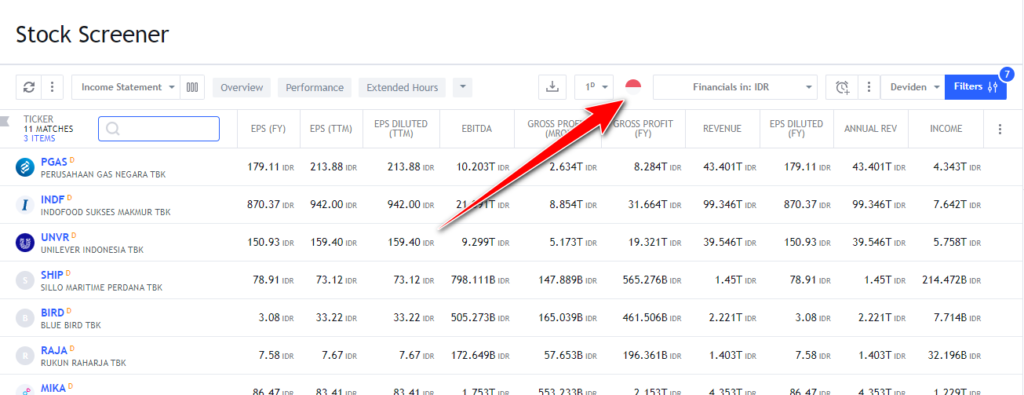Select the Extended Hours tab
The width and height of the screenshot is (1024, 395).
tap(402, 87)
